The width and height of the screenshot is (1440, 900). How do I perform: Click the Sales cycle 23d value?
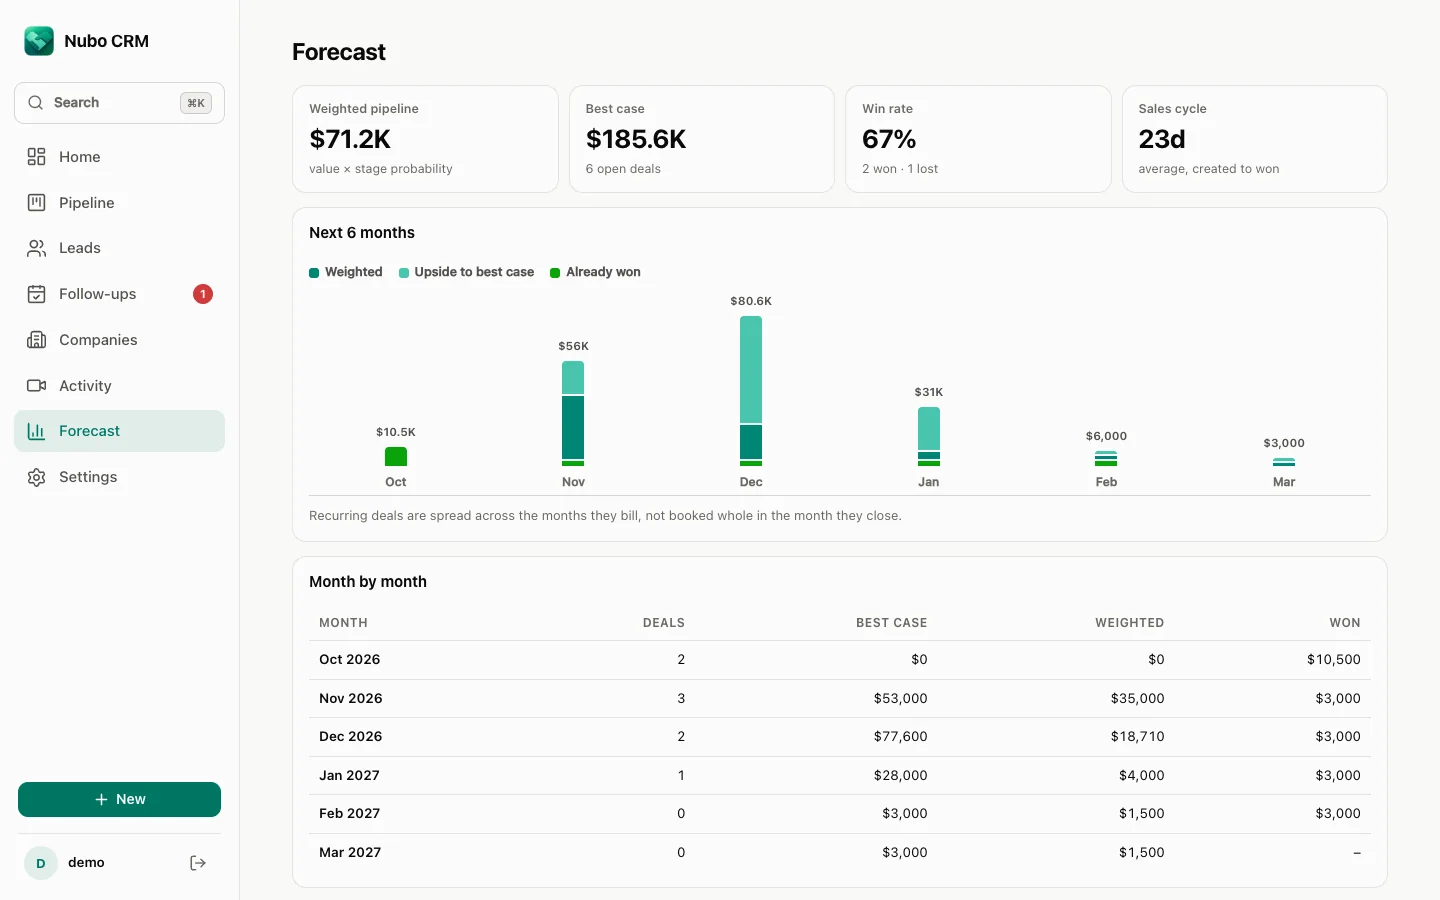click(1162, 139)
